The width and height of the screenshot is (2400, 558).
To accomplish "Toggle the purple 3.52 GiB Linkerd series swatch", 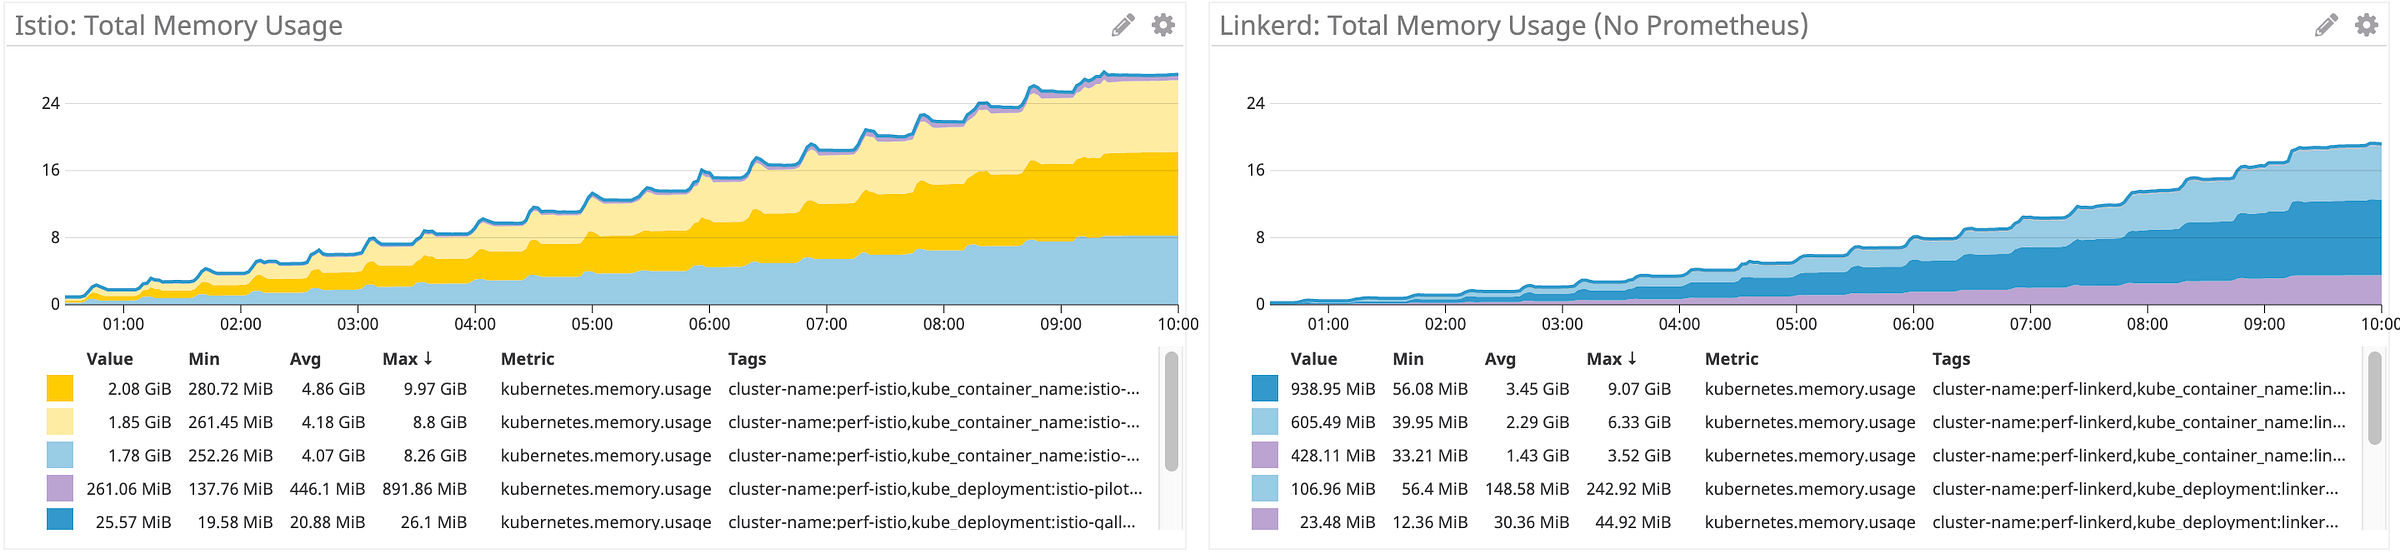I will pos(1265,455).
